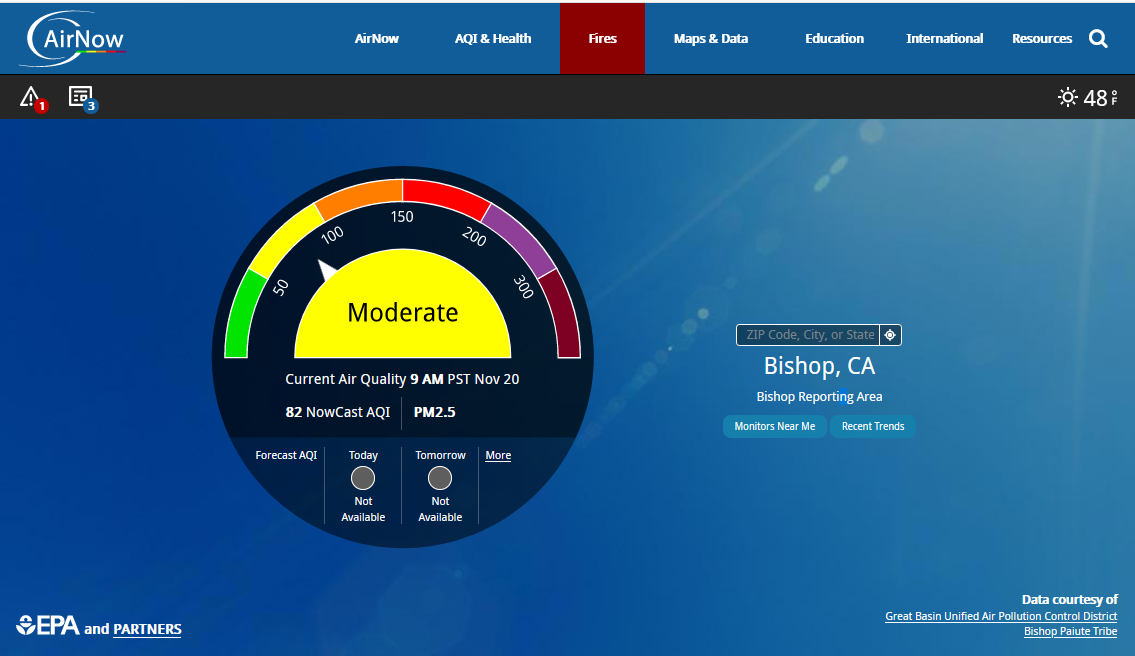This screenshot has height=656, width=1135.
Task: Open the announcements news icon
Action: tap(81, 97)
